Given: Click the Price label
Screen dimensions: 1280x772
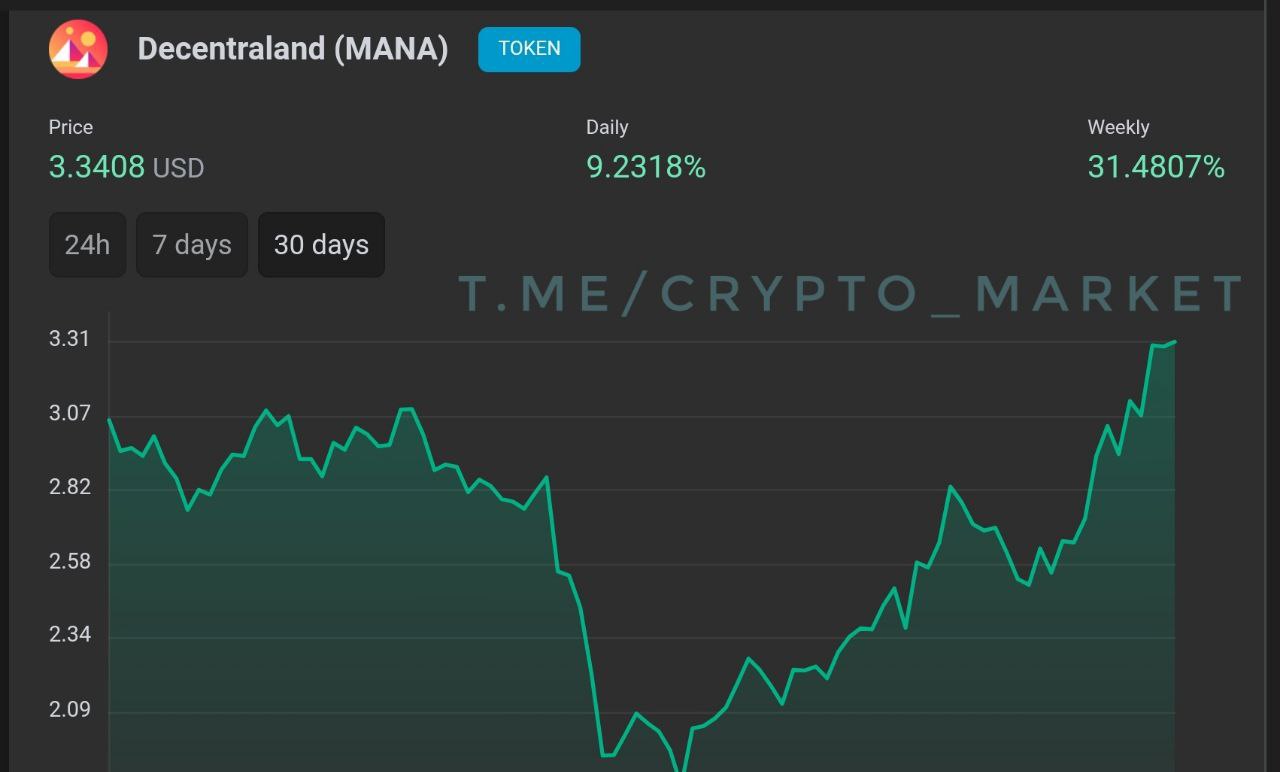Looking at the screenshot, I should (71, 127).
